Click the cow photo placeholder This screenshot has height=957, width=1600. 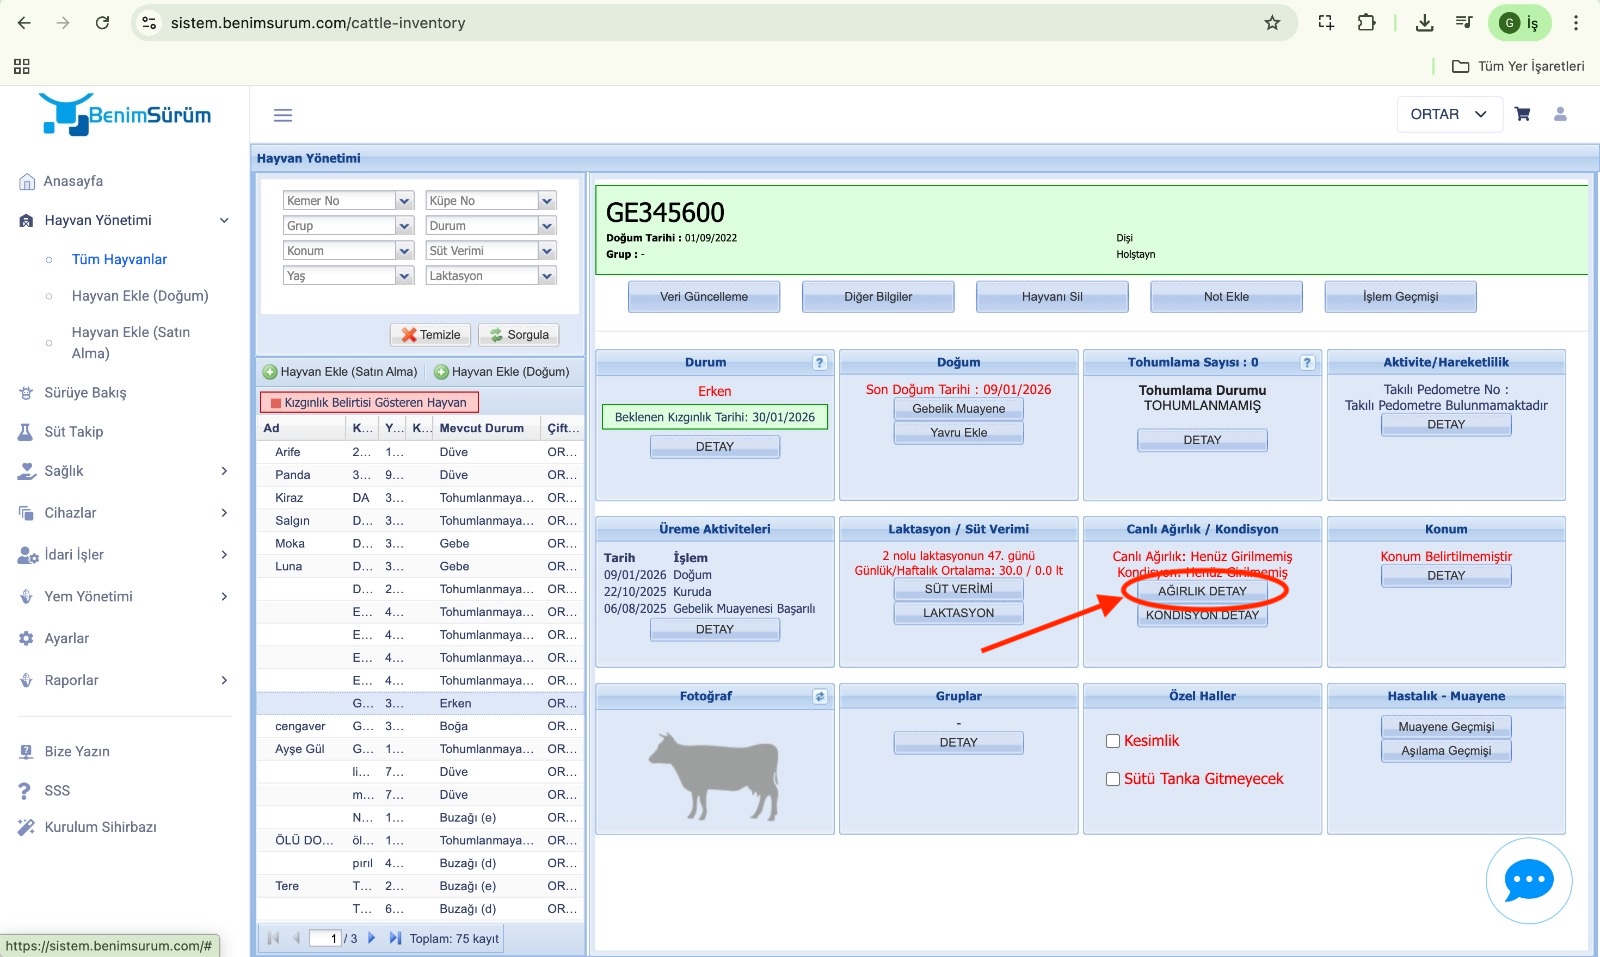point(714,775)
